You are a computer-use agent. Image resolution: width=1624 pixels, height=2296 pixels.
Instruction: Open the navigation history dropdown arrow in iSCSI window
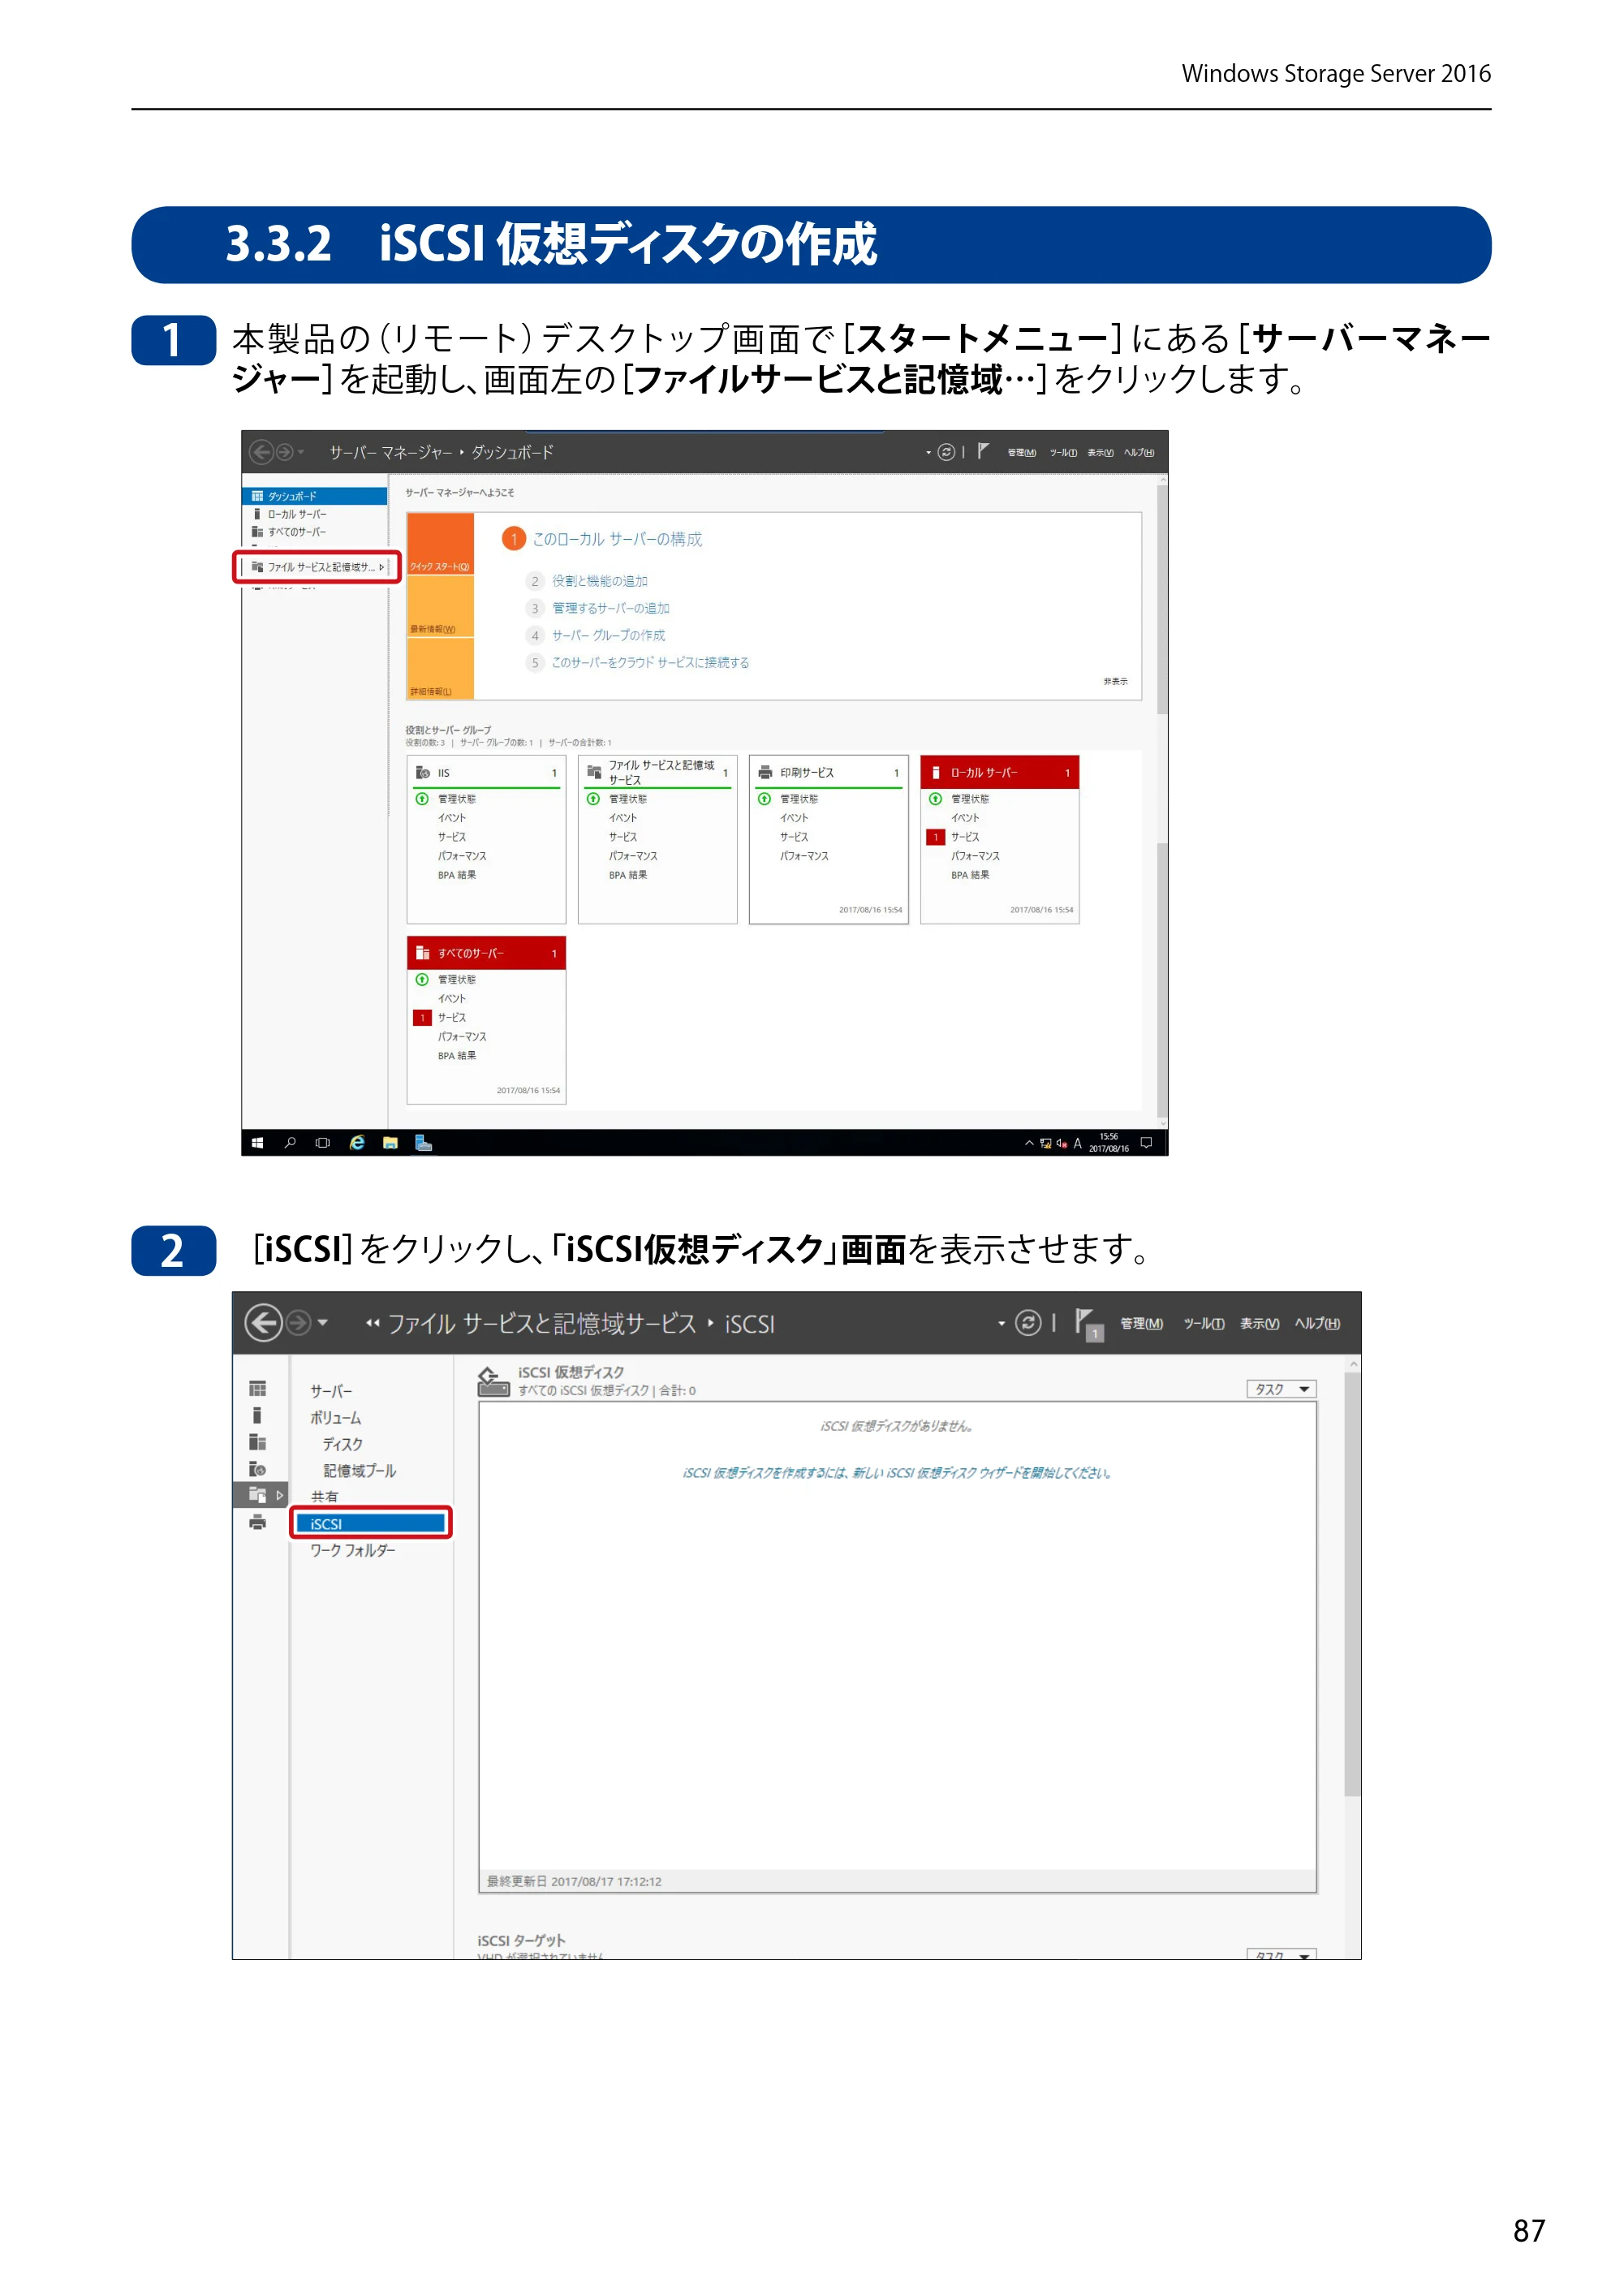pyautogui.click(x=323, y=1323)
